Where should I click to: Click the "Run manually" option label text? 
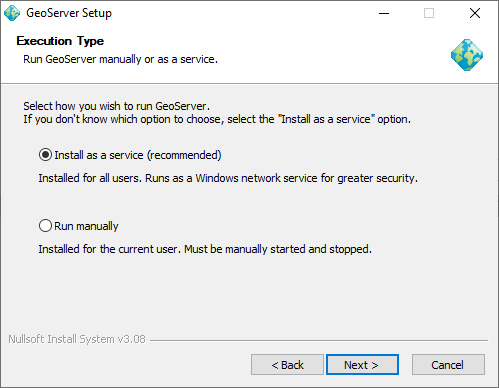tap(86, 226)
